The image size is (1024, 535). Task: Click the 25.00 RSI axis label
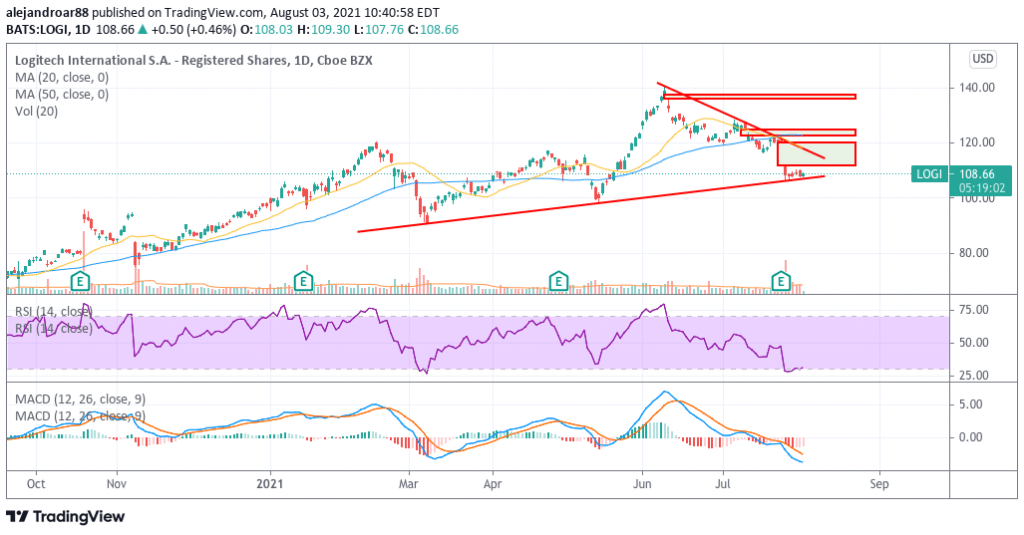973,375
